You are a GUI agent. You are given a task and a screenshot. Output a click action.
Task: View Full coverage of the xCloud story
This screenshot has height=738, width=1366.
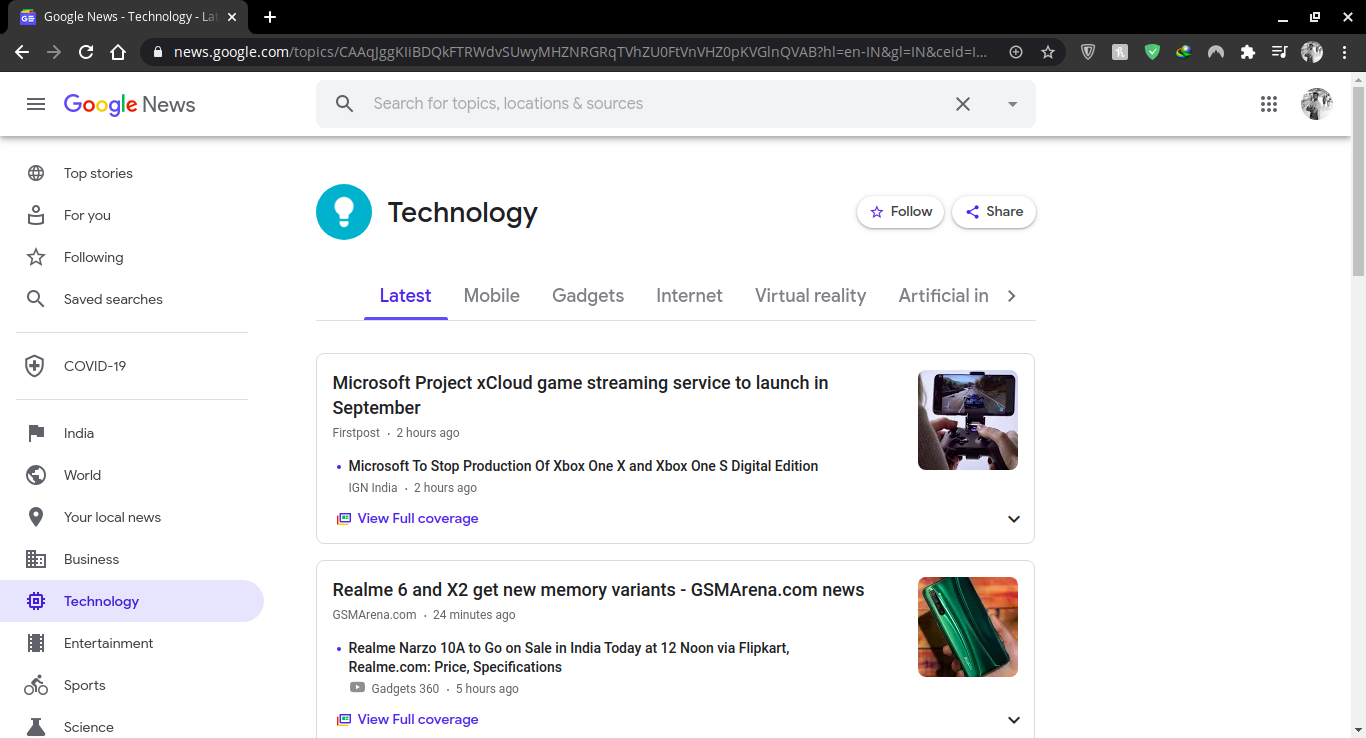[x=408, y=519]
